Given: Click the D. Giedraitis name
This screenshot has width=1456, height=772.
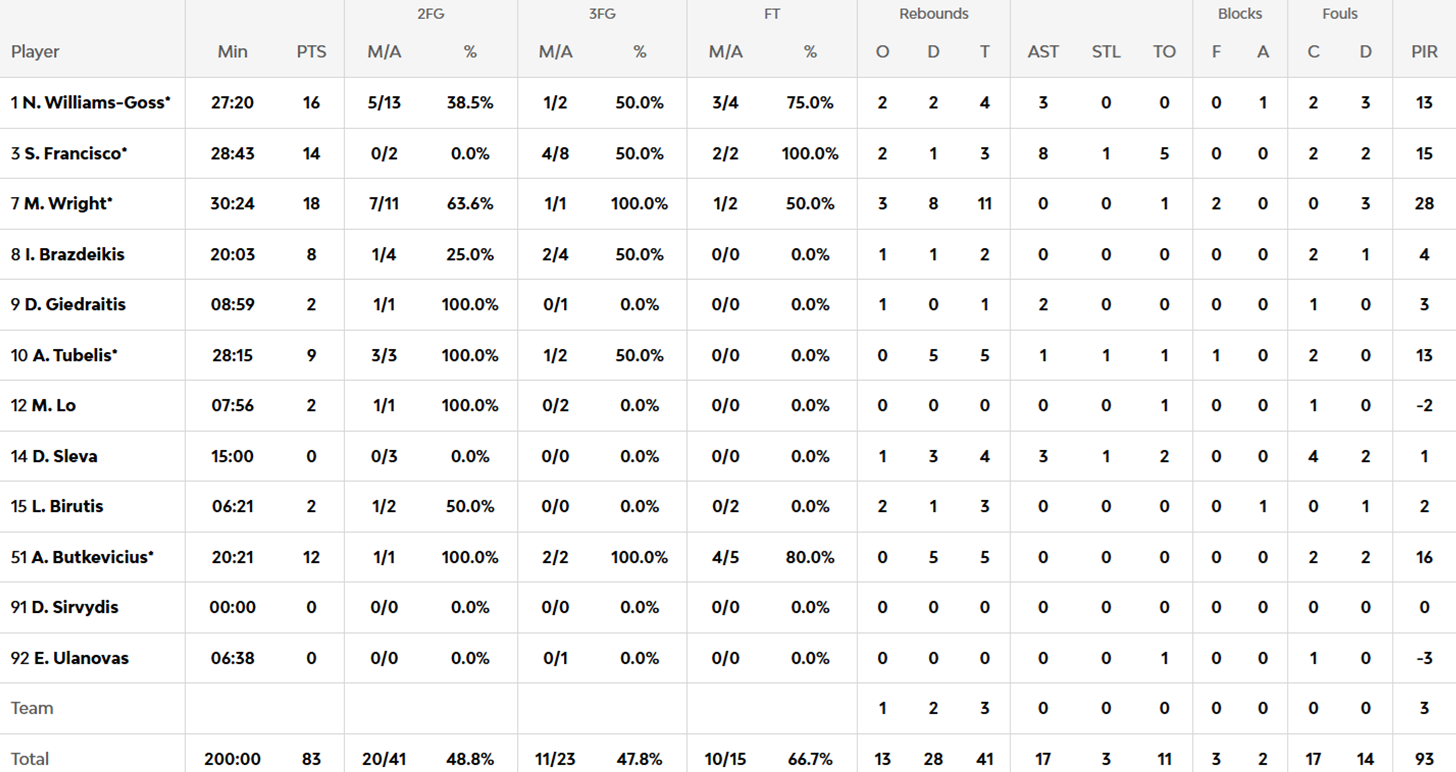Looking at the screenshot, I should (x=74, y=305).
